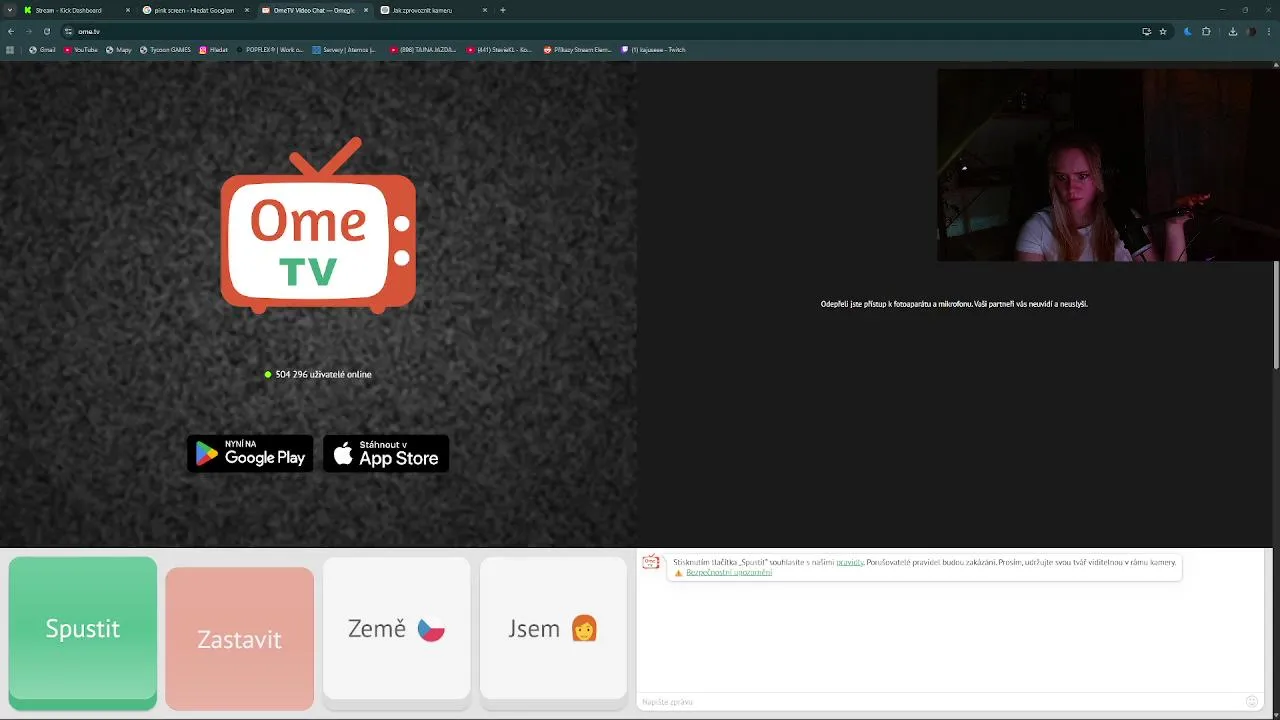The width and height of the screenshot is (1280, 720).
Task: Click the blue extension icon
Action: click(x=1188, y=31)
